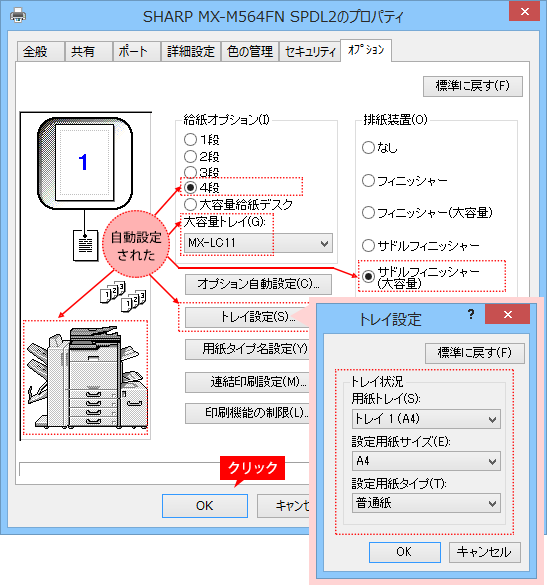Screen dimensions: 547x585
Task: Click the printer machine illustration
Action: coord(86,377)
